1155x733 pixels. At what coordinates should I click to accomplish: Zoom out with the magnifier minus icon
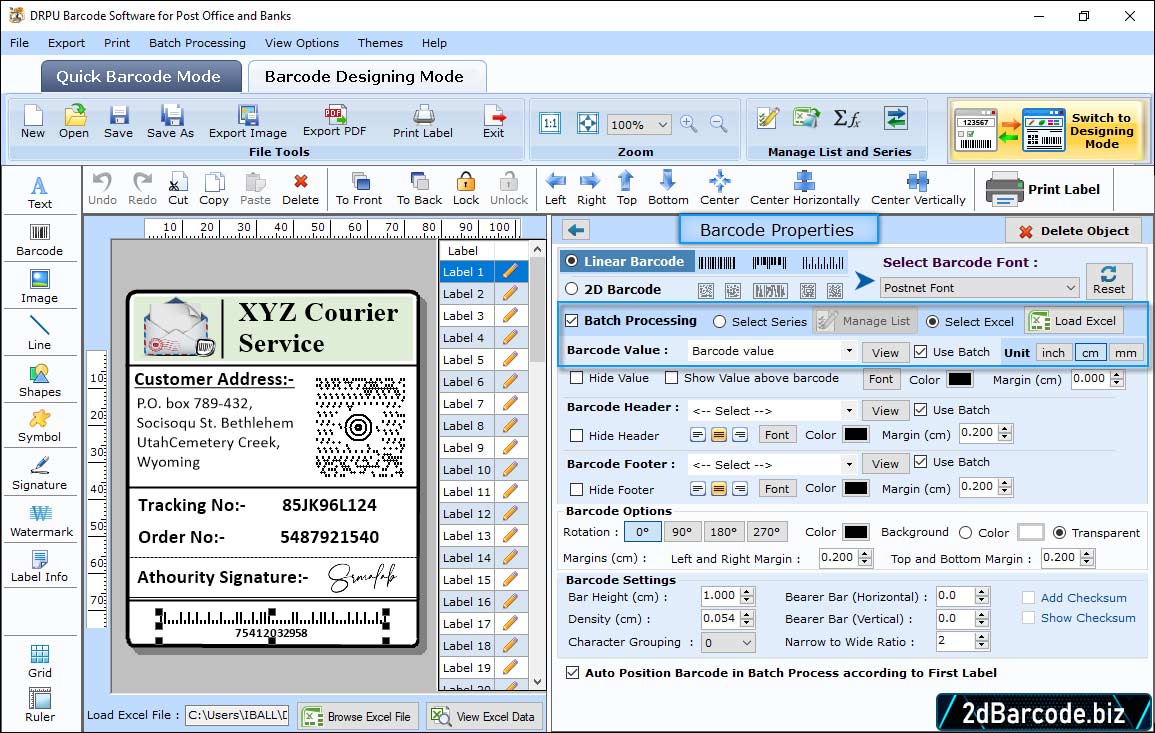click(x=718, y=124)
